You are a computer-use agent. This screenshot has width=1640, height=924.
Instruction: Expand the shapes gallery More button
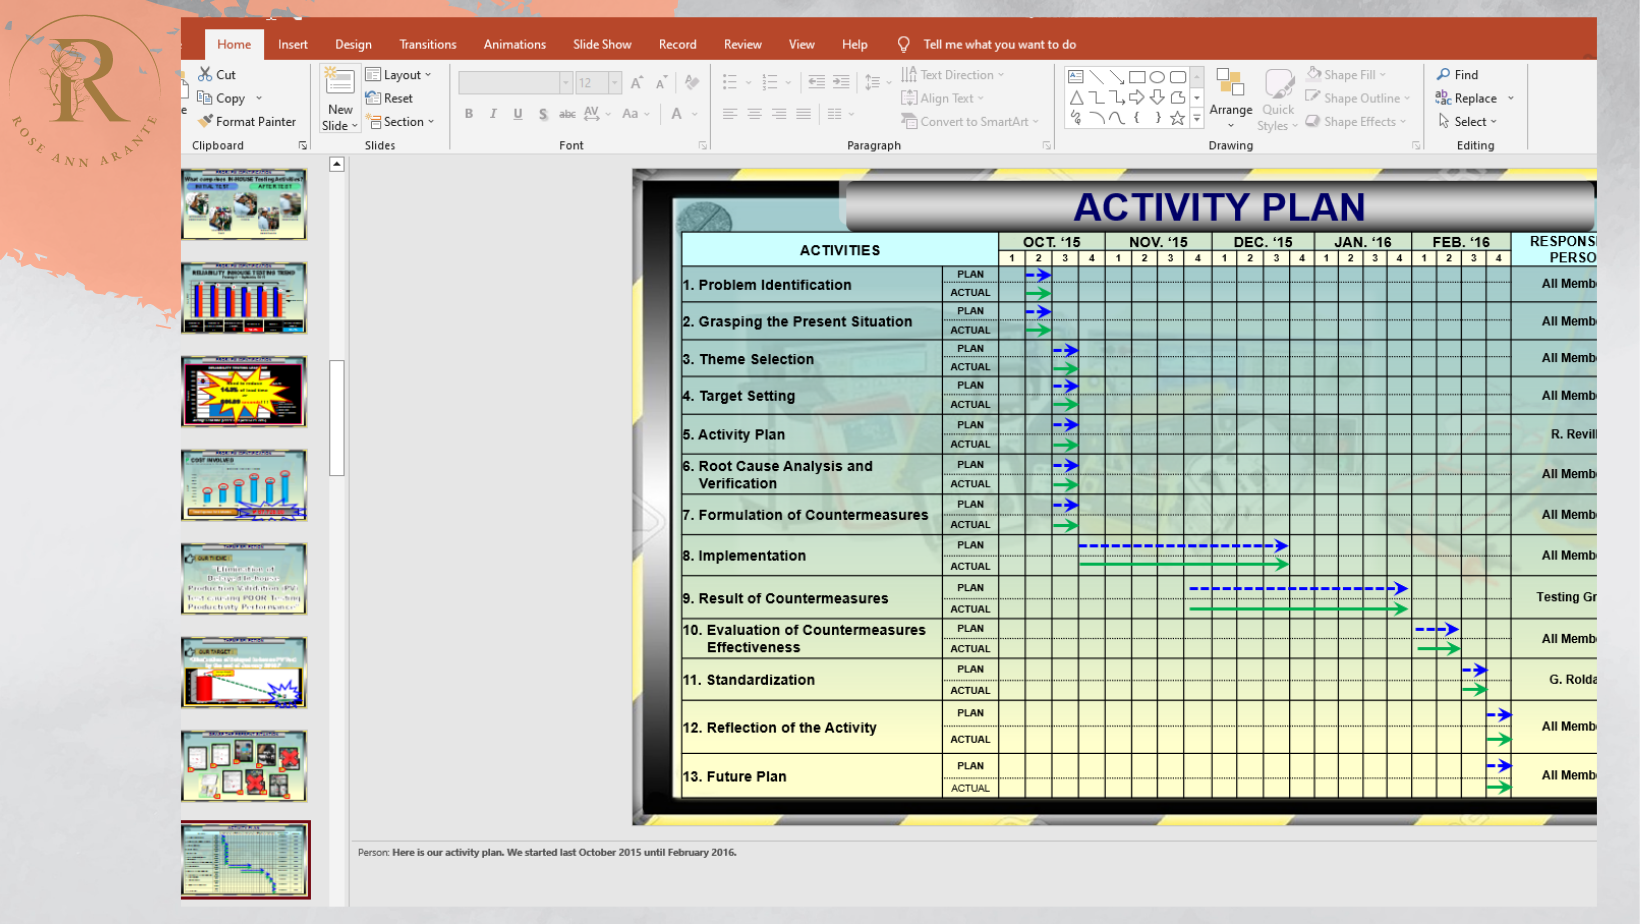click(1197, 118)
